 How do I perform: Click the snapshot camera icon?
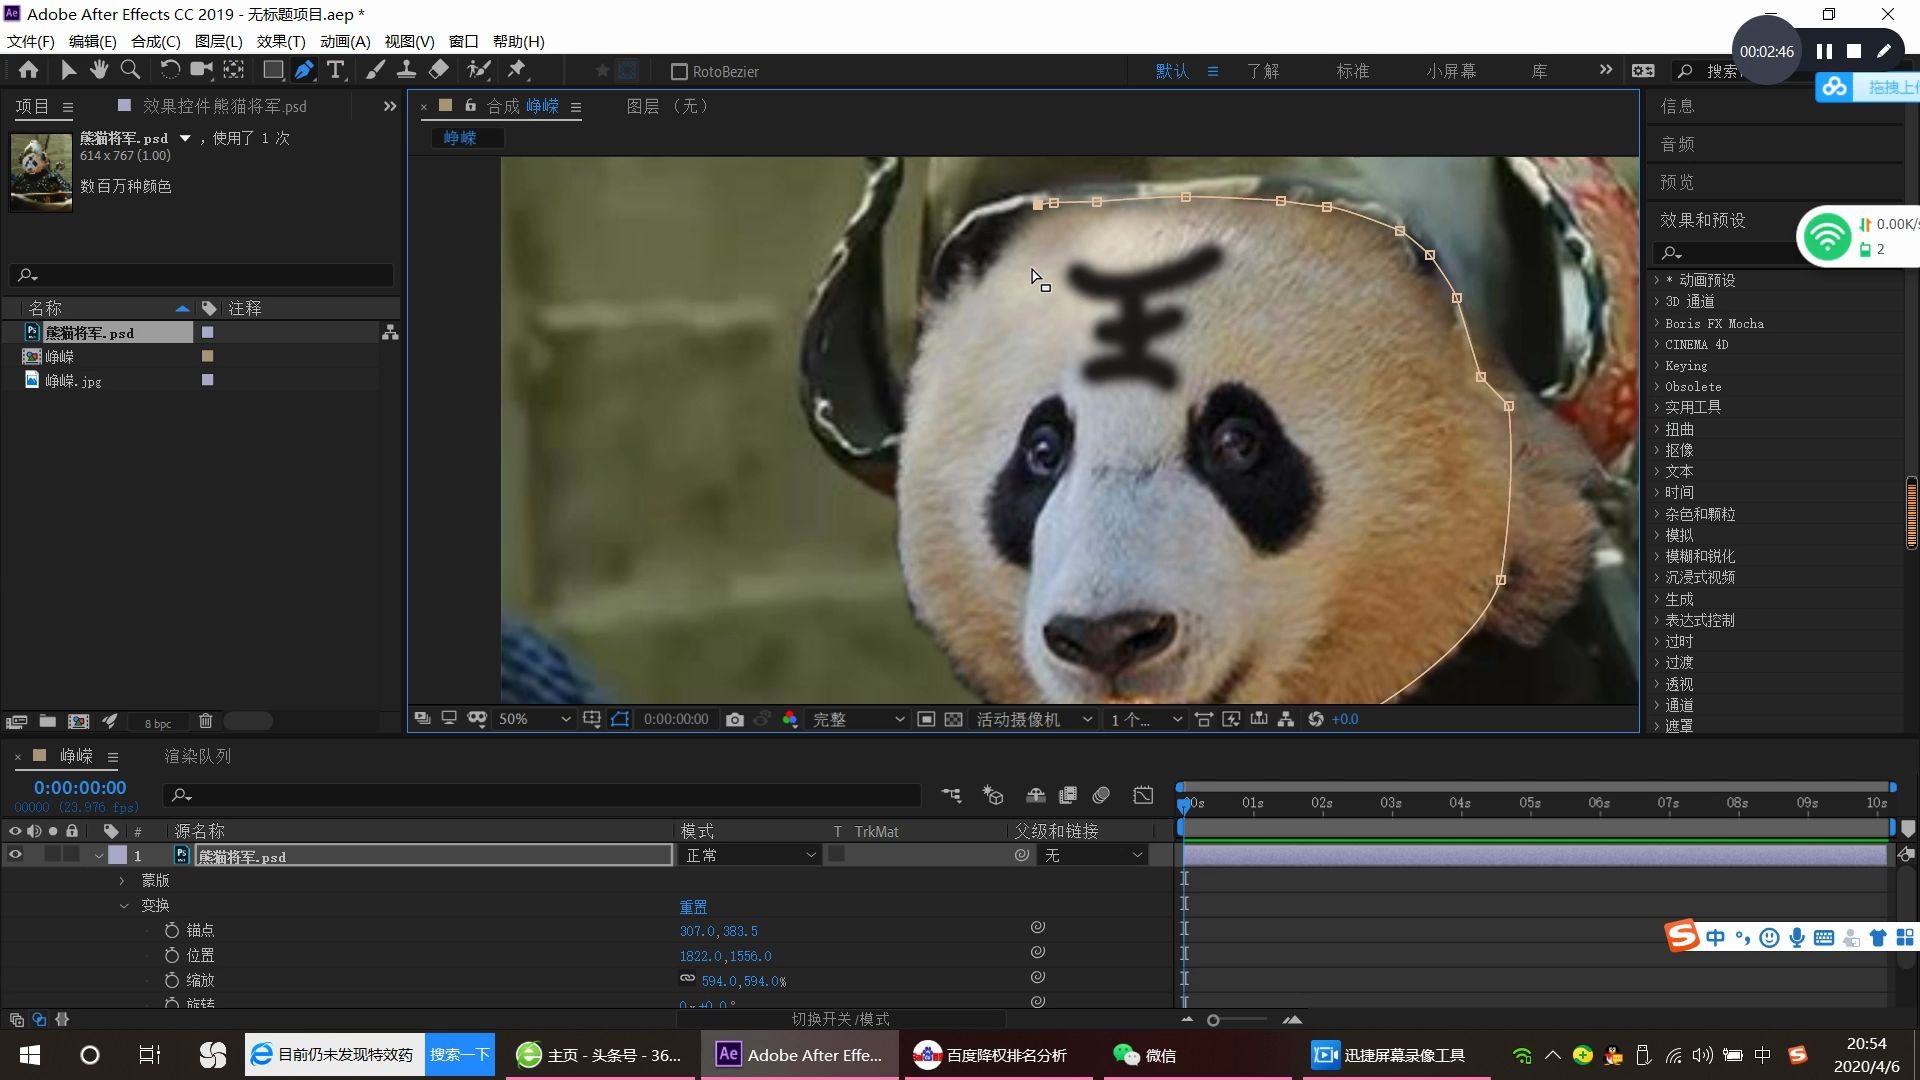pyautogui.click(x=735, y=719)
